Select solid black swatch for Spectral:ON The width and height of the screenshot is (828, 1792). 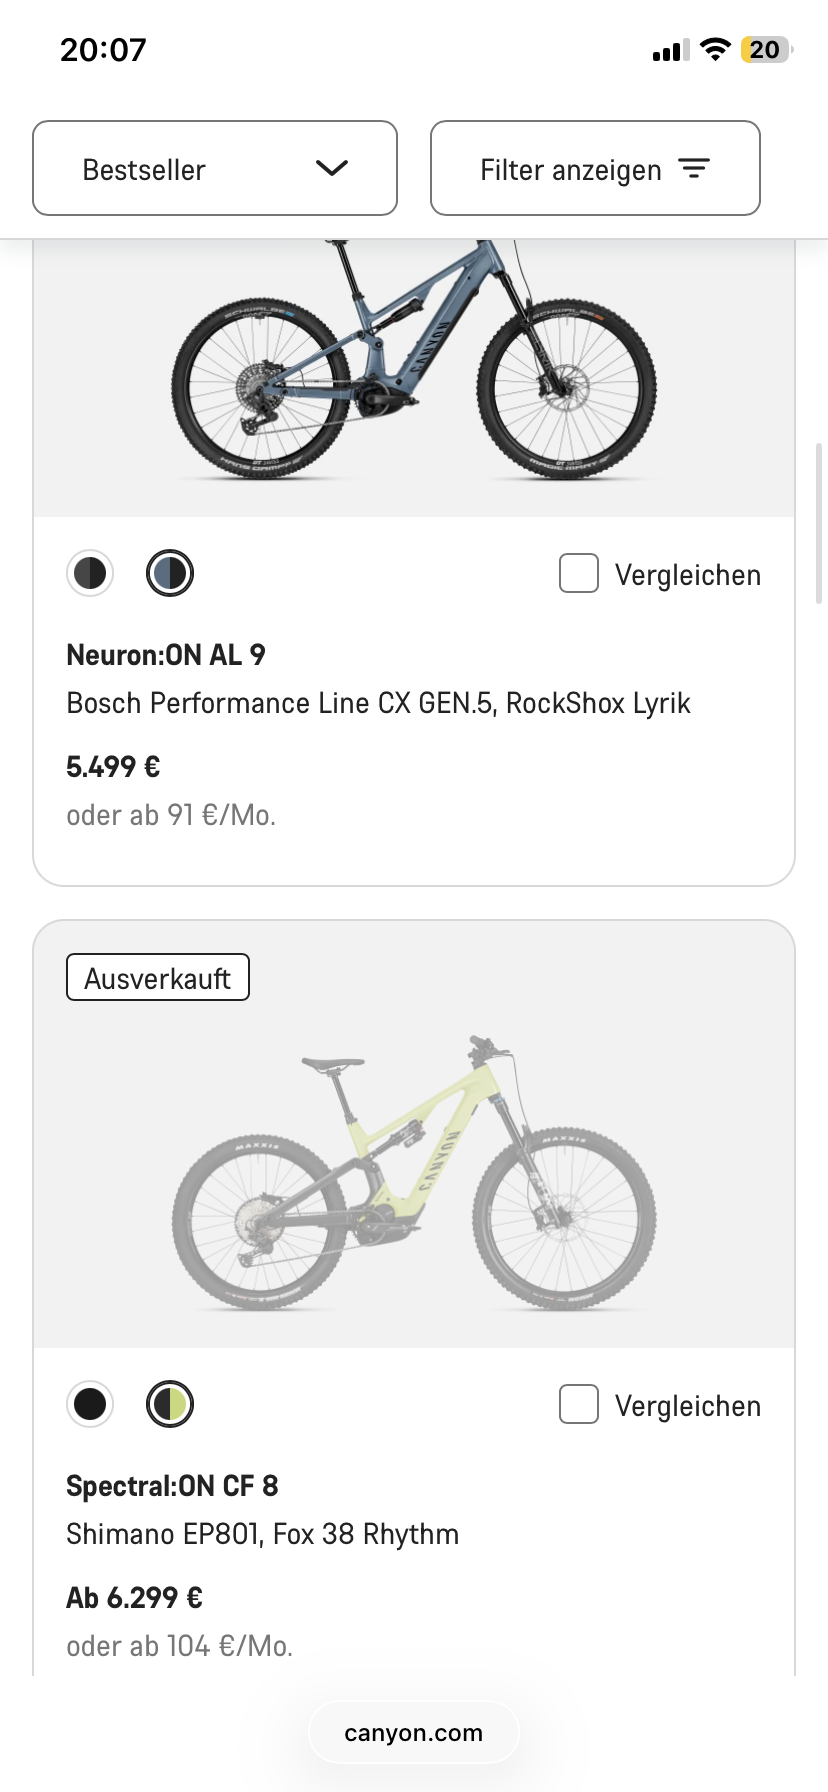pos(90,1404)
